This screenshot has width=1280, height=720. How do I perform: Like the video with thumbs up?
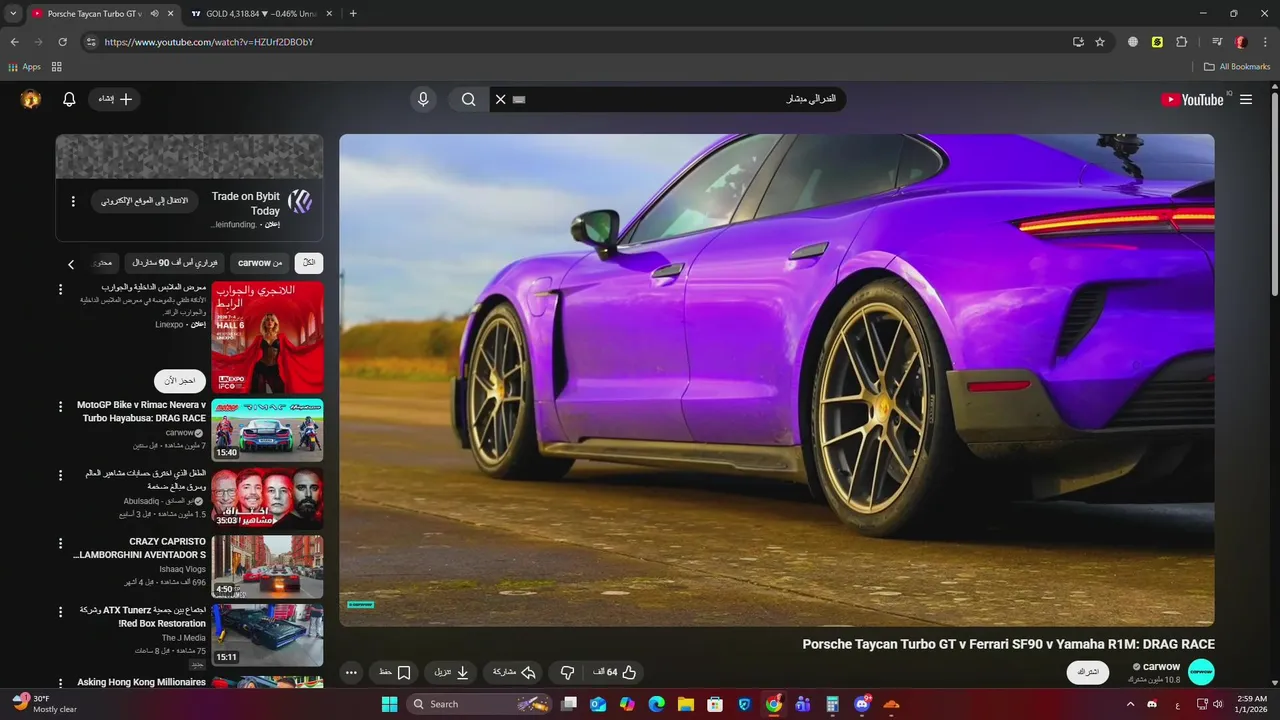[616, 672]
